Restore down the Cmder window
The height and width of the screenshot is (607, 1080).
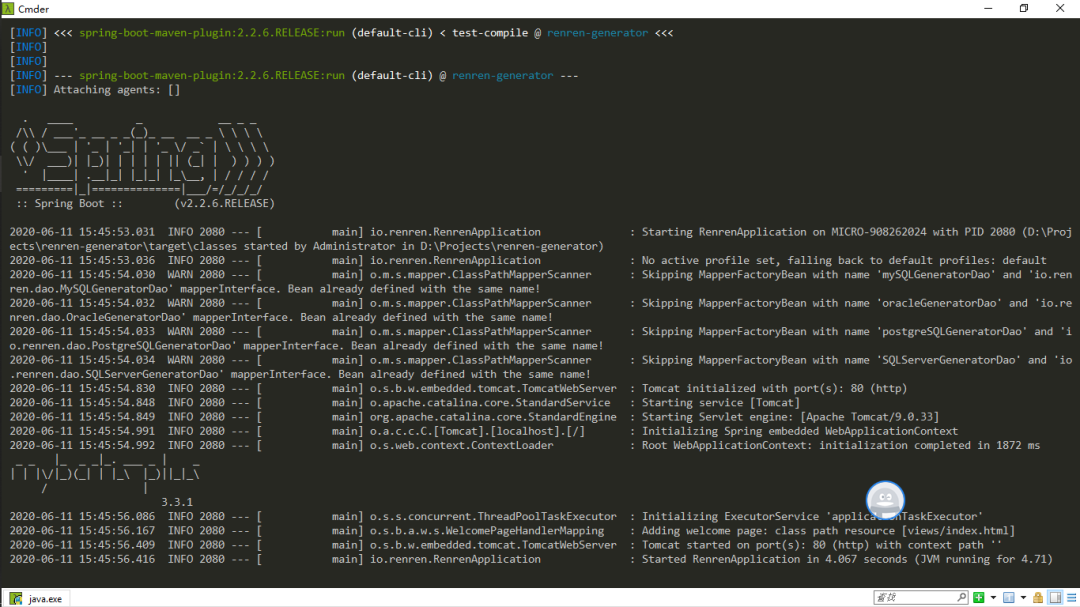tap(1024, 8)
